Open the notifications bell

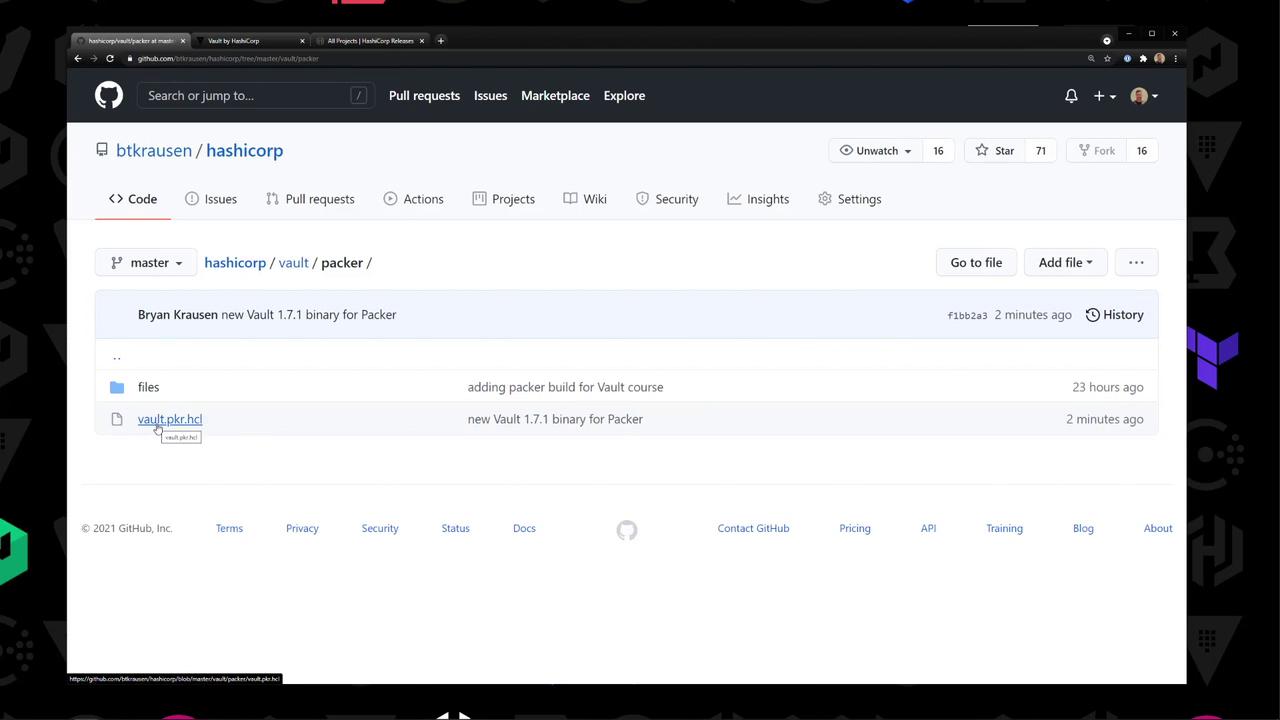click(1071, 96)
